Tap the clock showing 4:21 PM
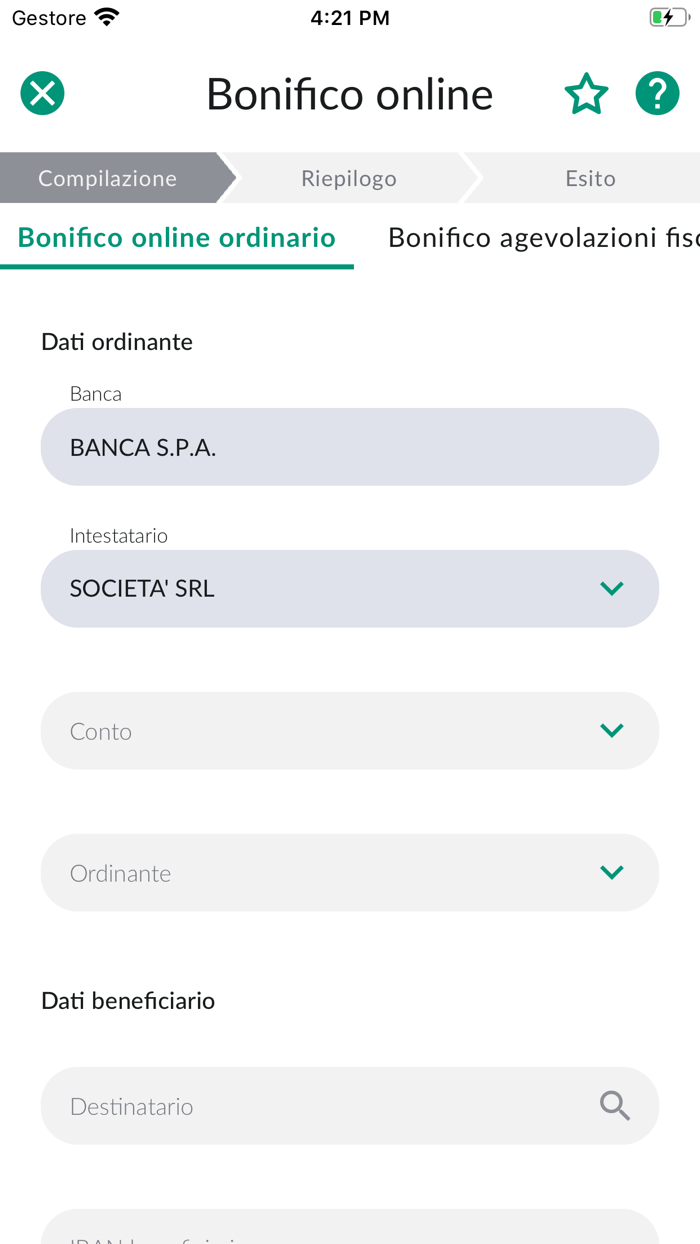The image size is (700, 1244). (350, 17)
